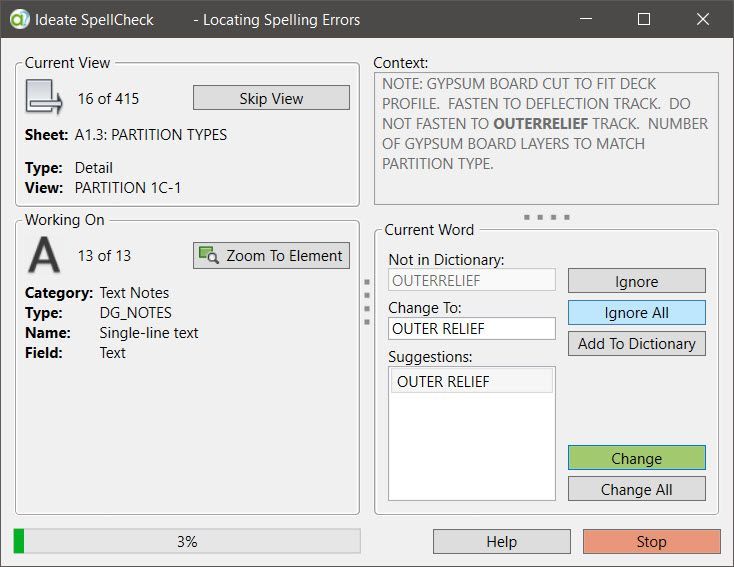
Task: Click sheet name 'A1.3: PARTITION TYPES'
Action: pyautogui.click(x=151, y=135)
